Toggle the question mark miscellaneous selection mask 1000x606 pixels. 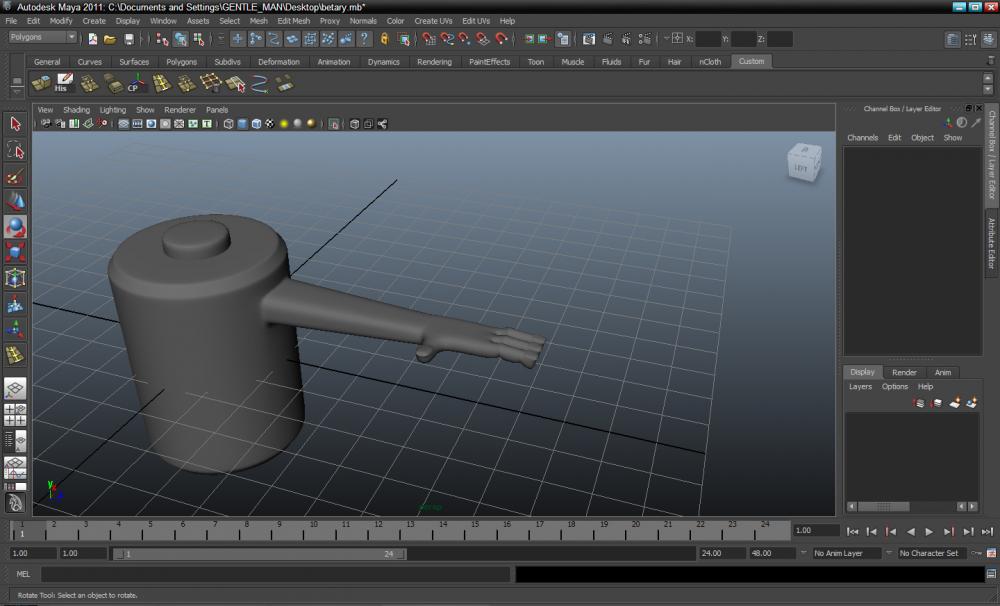tap(364, 40)
